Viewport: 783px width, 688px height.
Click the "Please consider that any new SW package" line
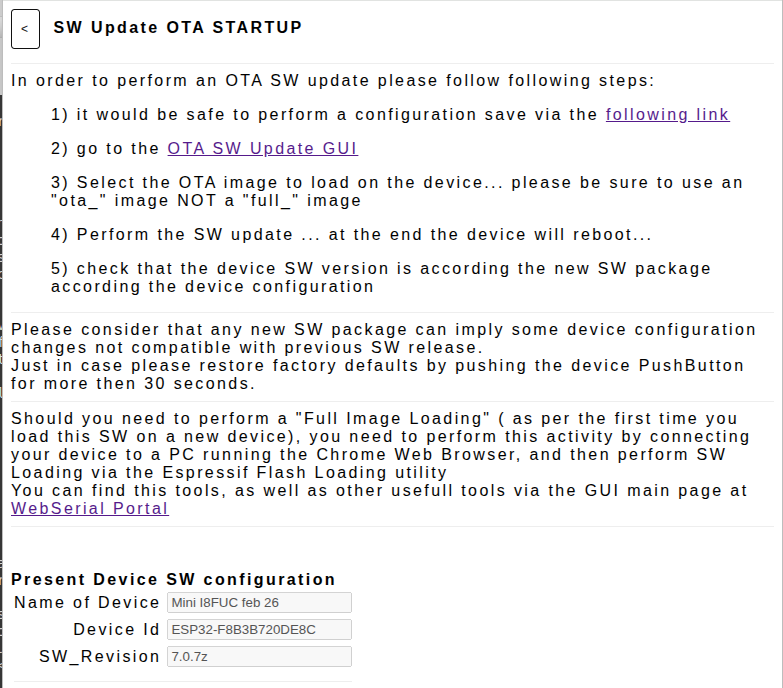pos(383,329)
